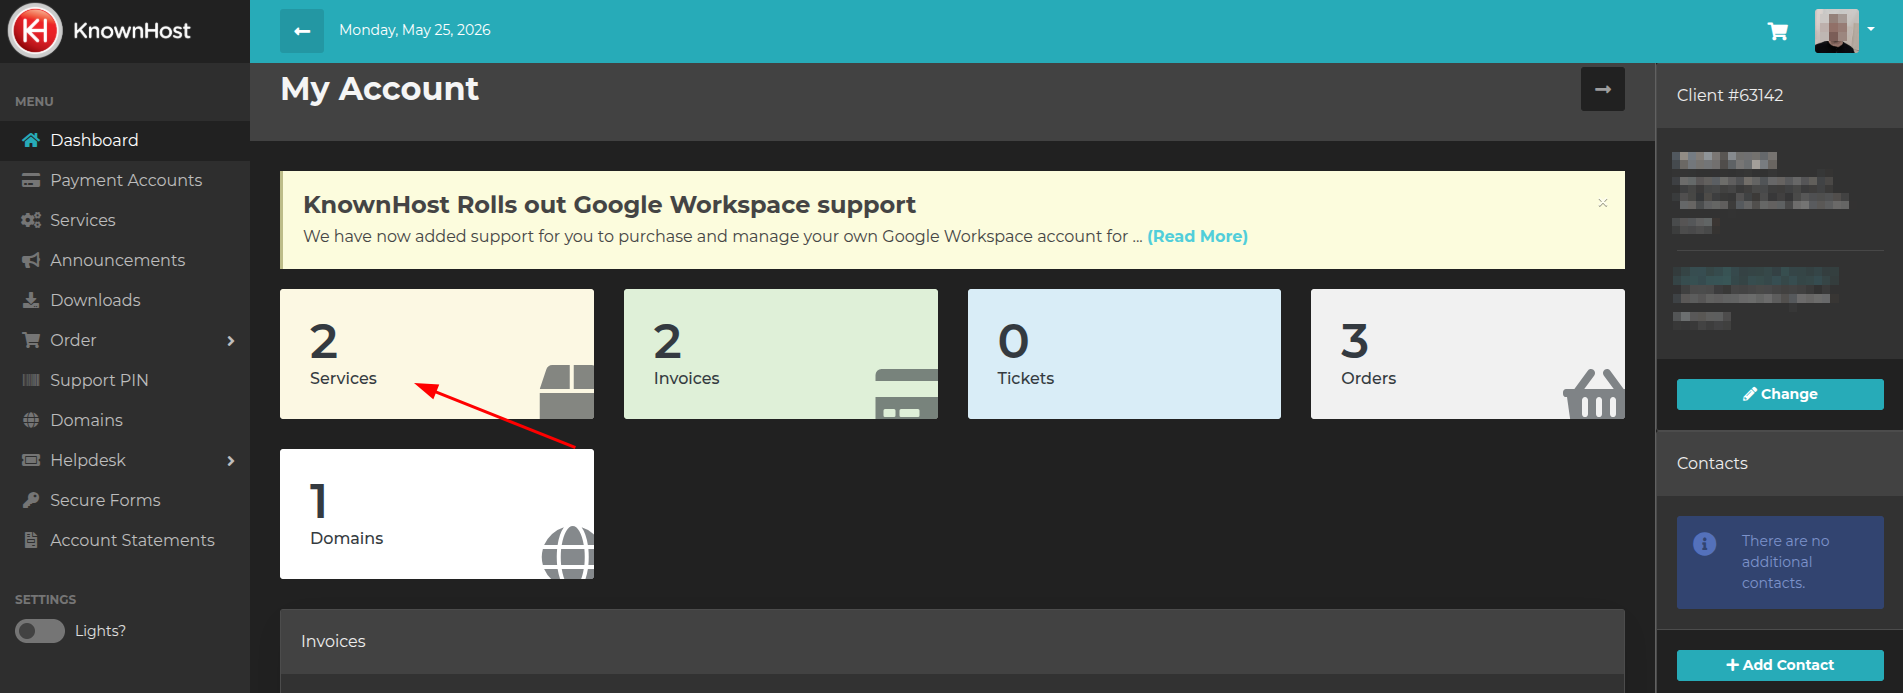Viewport: 1903px width, 693px height.
Task: Open the 2 Services card
Action: point(437,354)
